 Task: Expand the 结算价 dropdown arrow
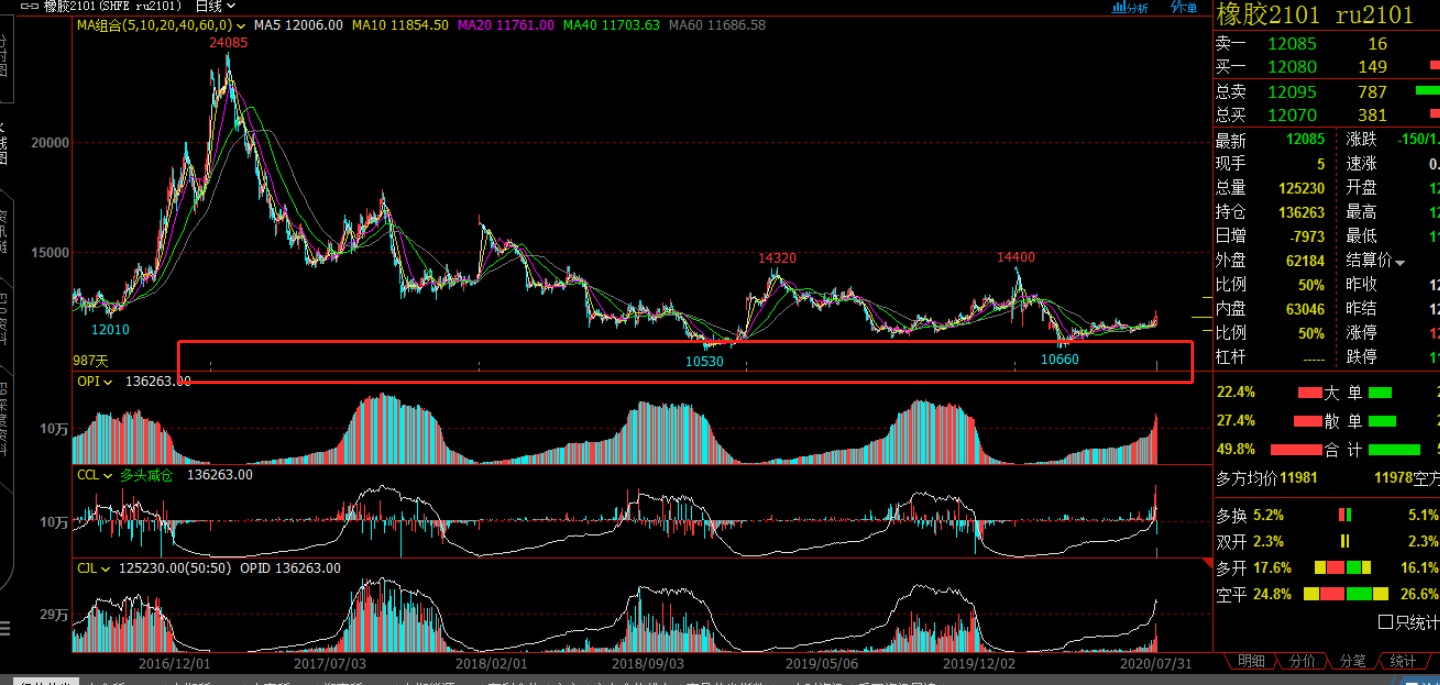1400,262
